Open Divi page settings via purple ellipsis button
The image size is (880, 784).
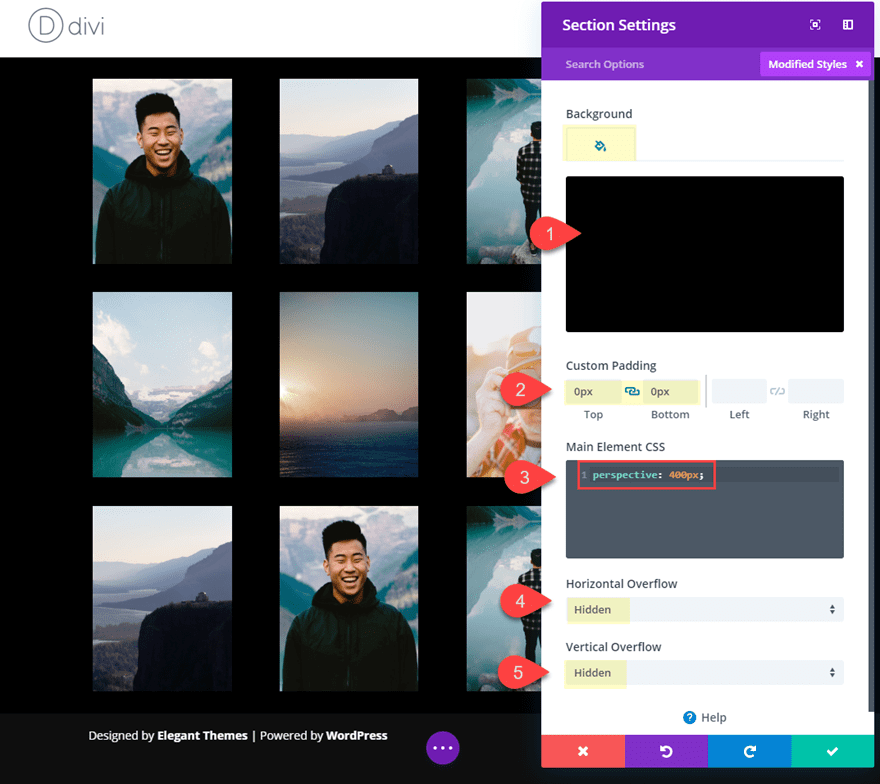(x=442, y=748)
